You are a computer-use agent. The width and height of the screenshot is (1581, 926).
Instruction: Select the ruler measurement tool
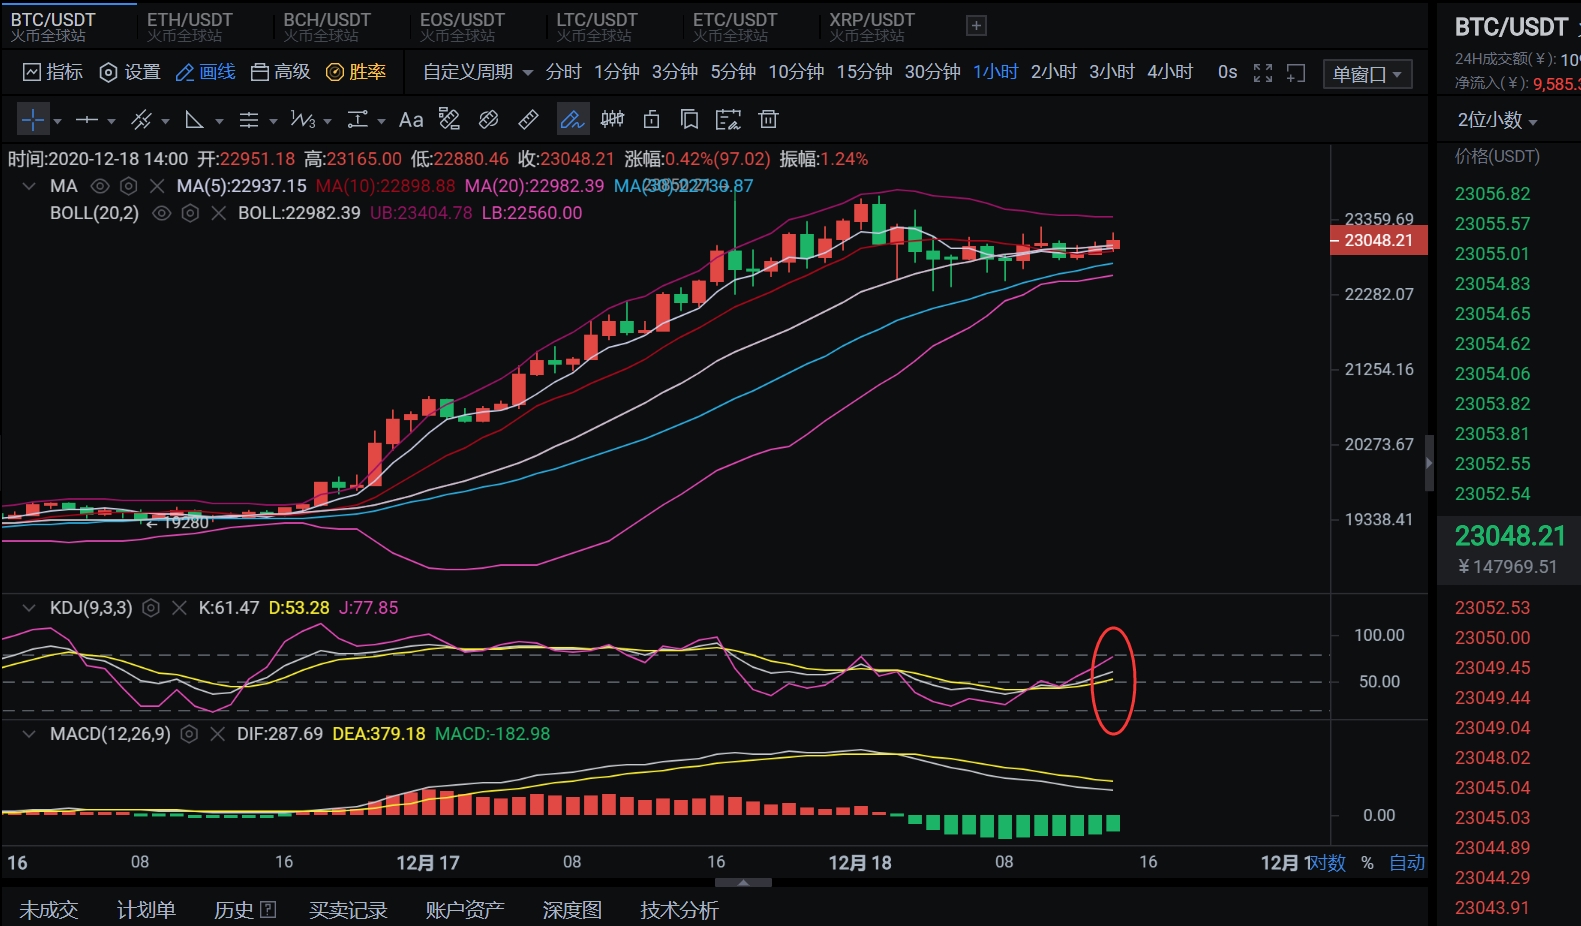(x=528, y=120)
